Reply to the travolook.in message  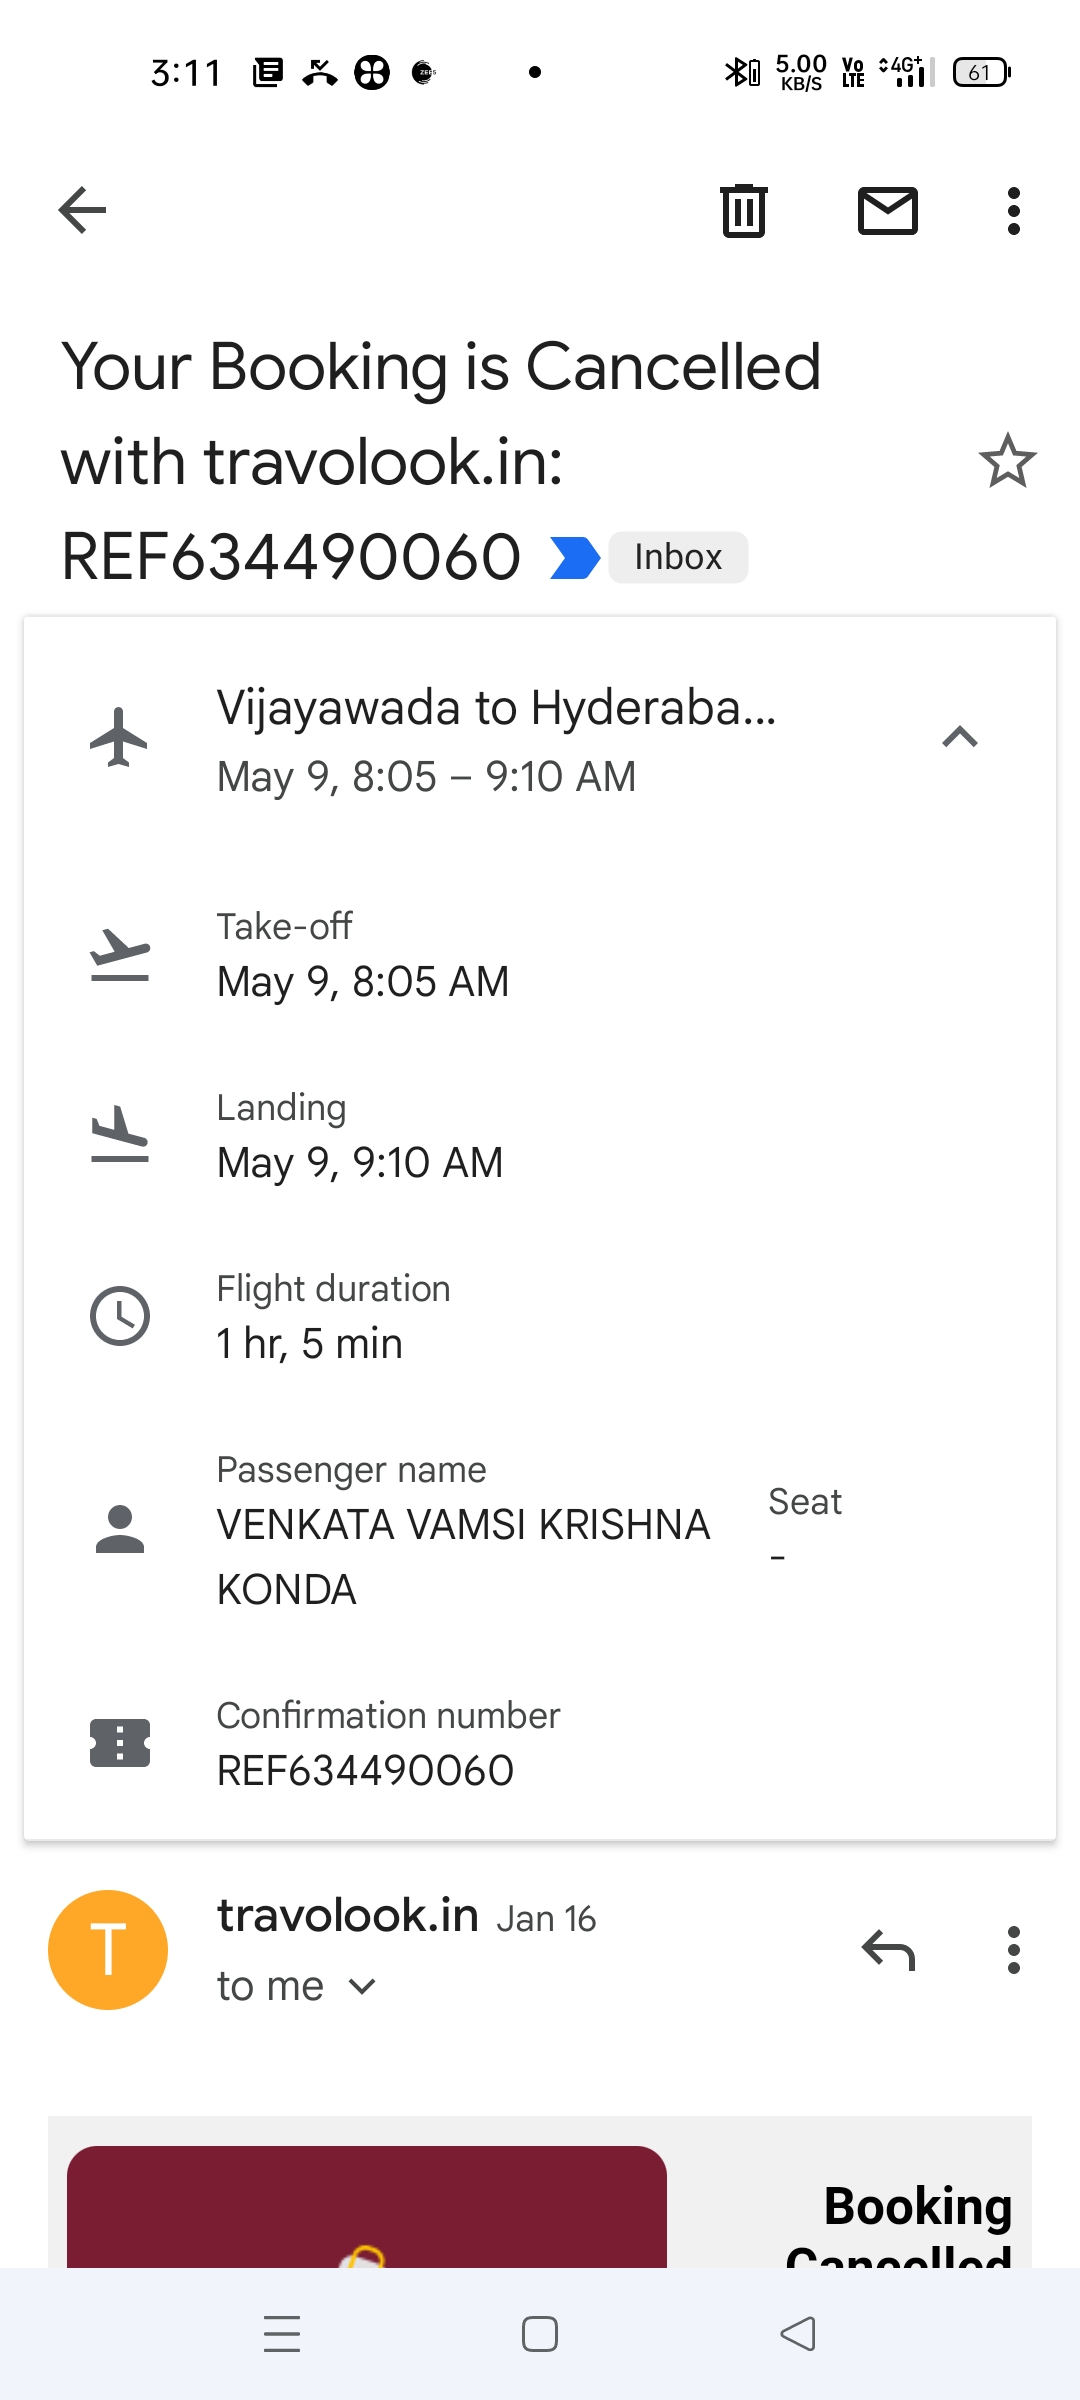888,1950
